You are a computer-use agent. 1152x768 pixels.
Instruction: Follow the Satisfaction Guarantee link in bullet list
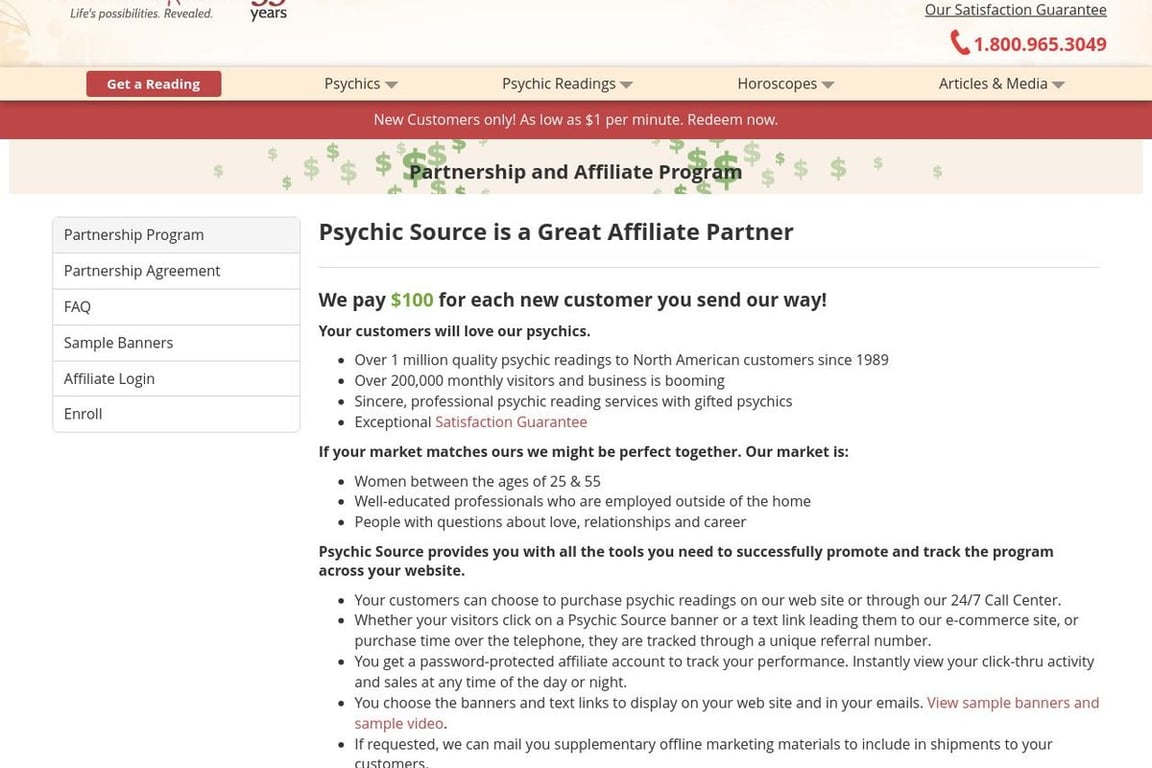click(511, 422)
